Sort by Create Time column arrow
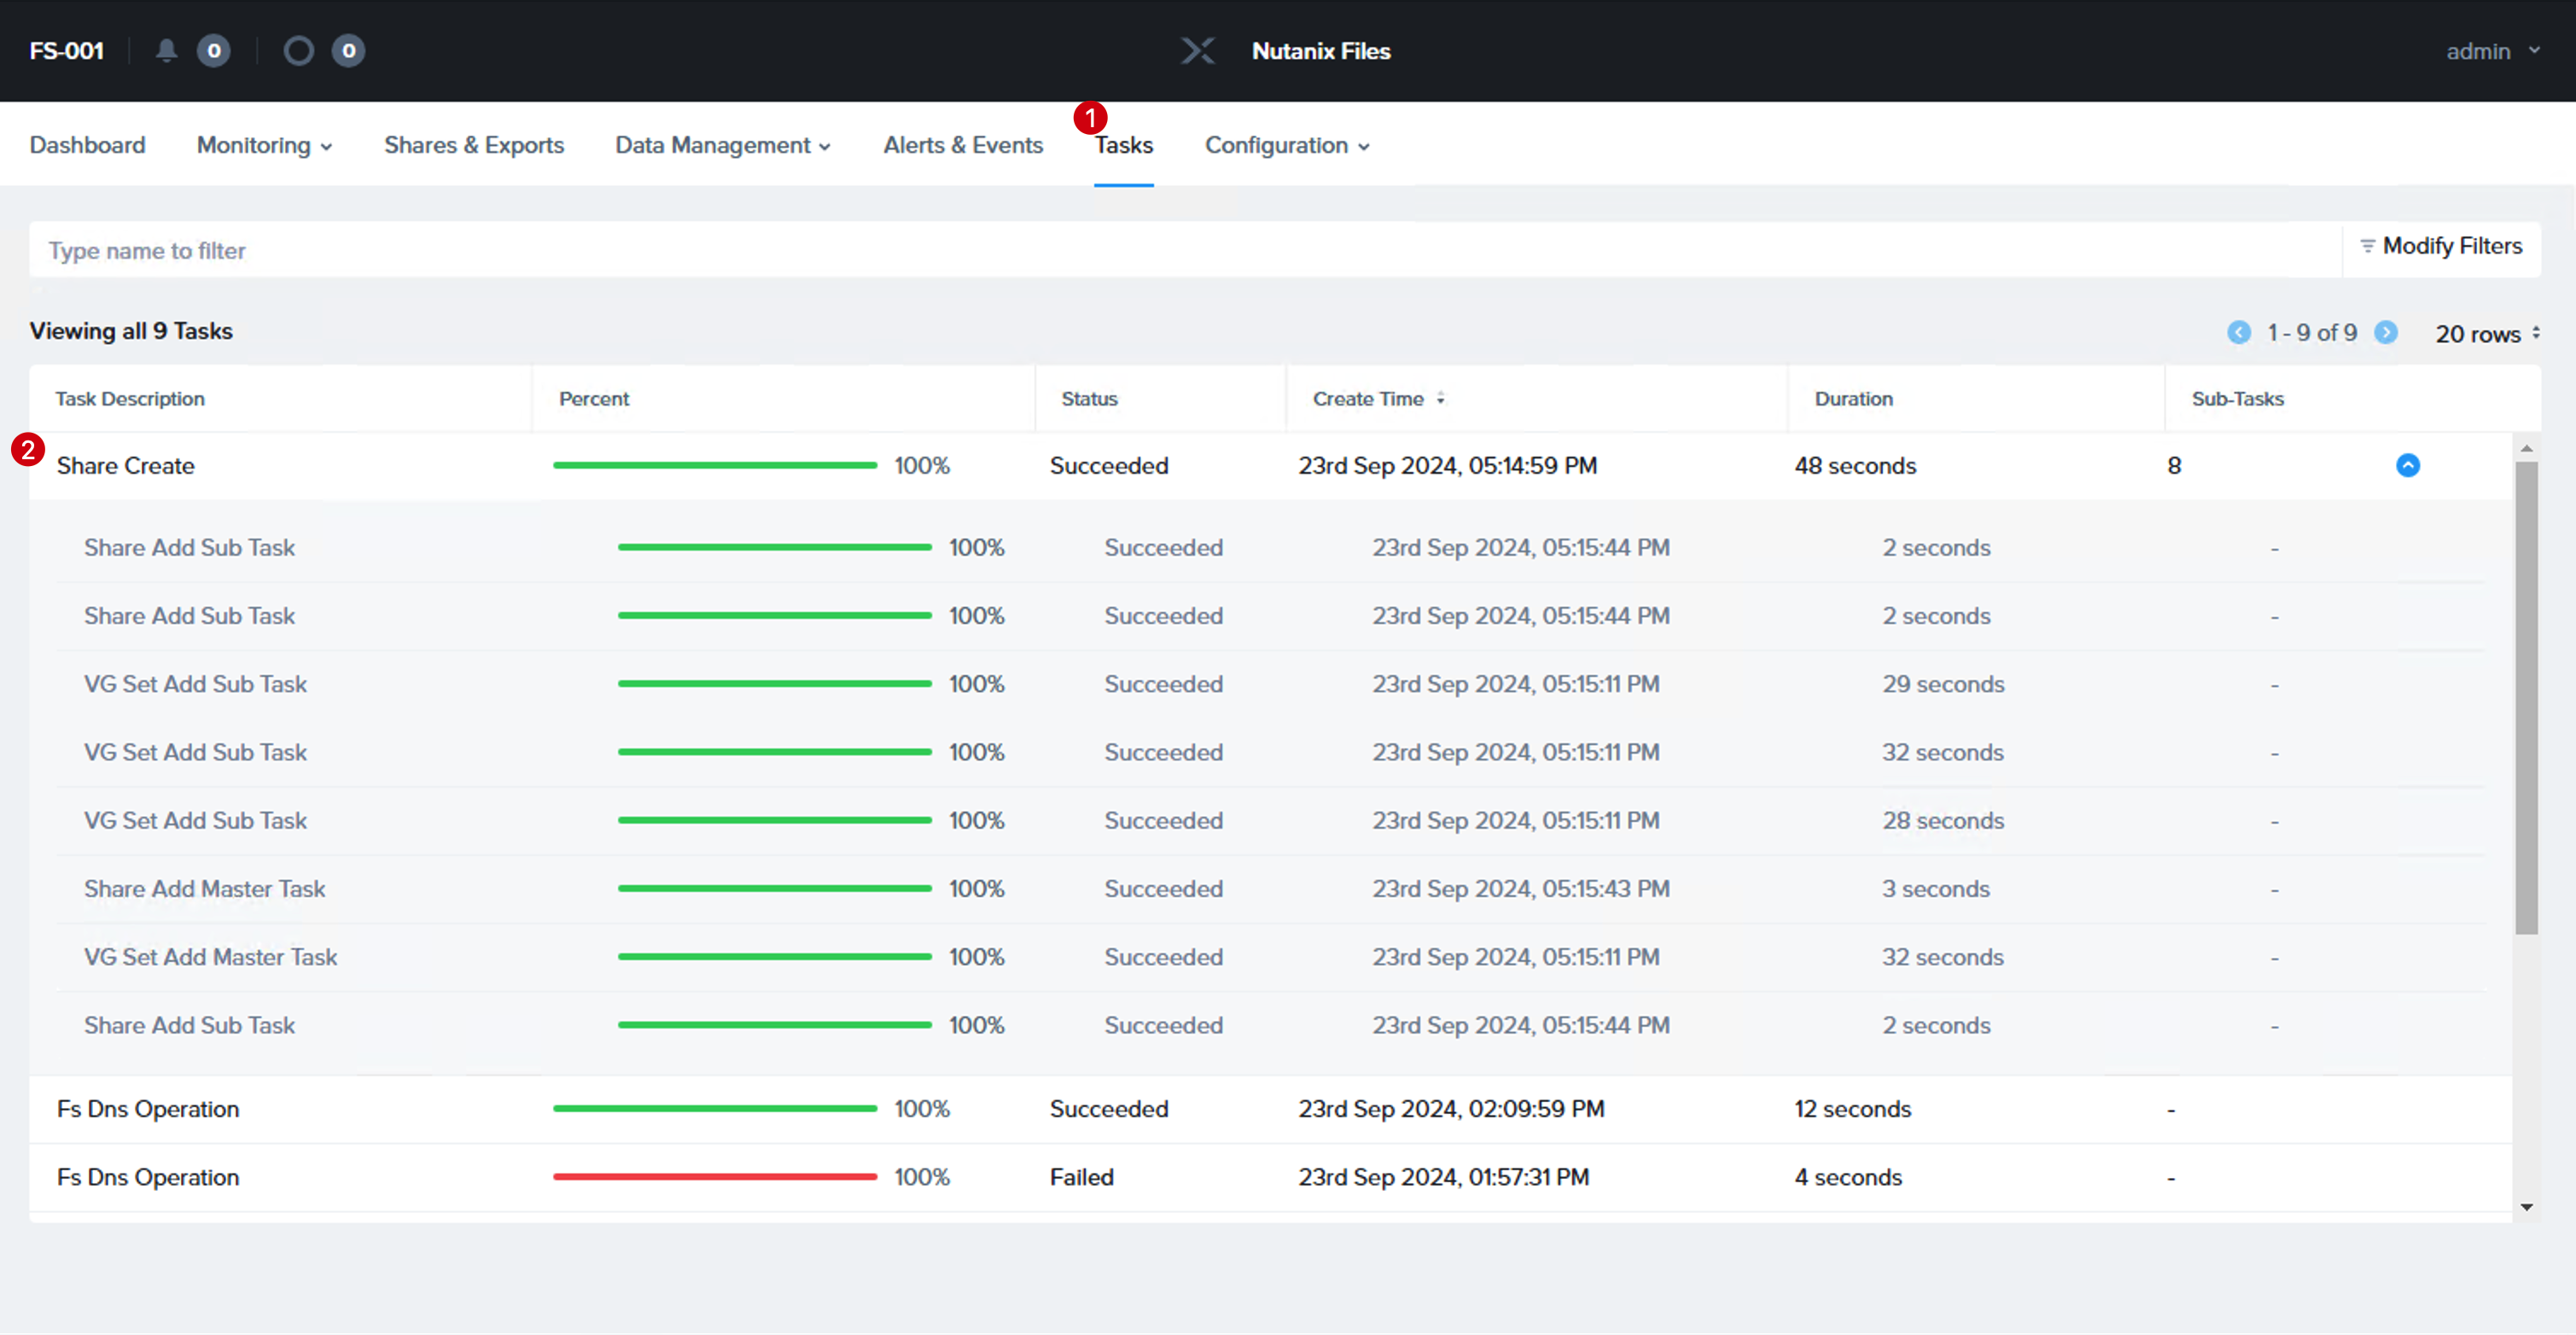The height and width of the screenshot is (1335, 2576). pos(1440,398)
